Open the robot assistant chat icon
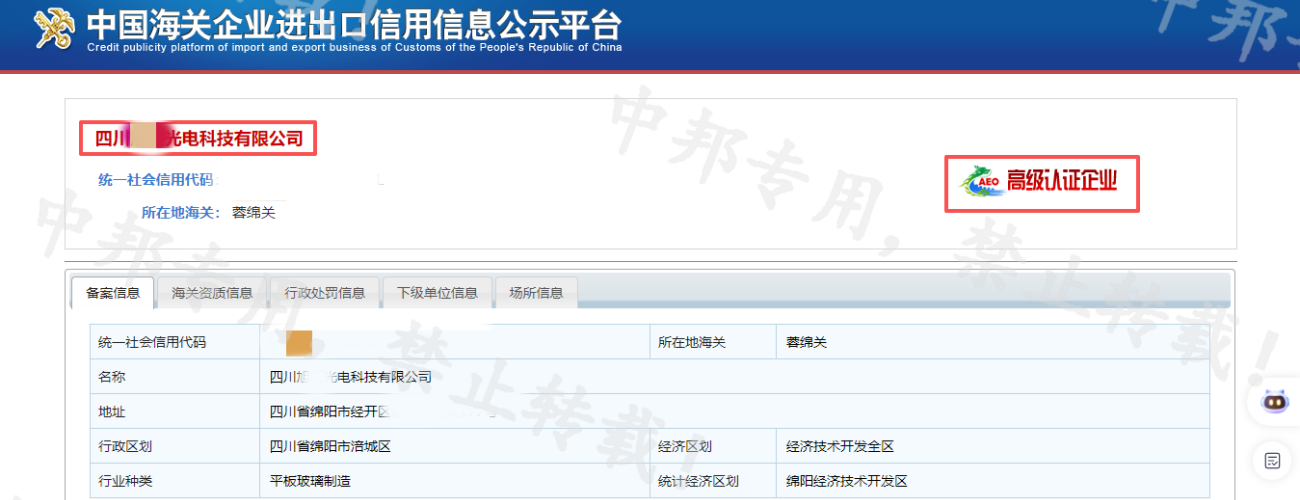1300x500 pixels. (x=1275, y=402)
